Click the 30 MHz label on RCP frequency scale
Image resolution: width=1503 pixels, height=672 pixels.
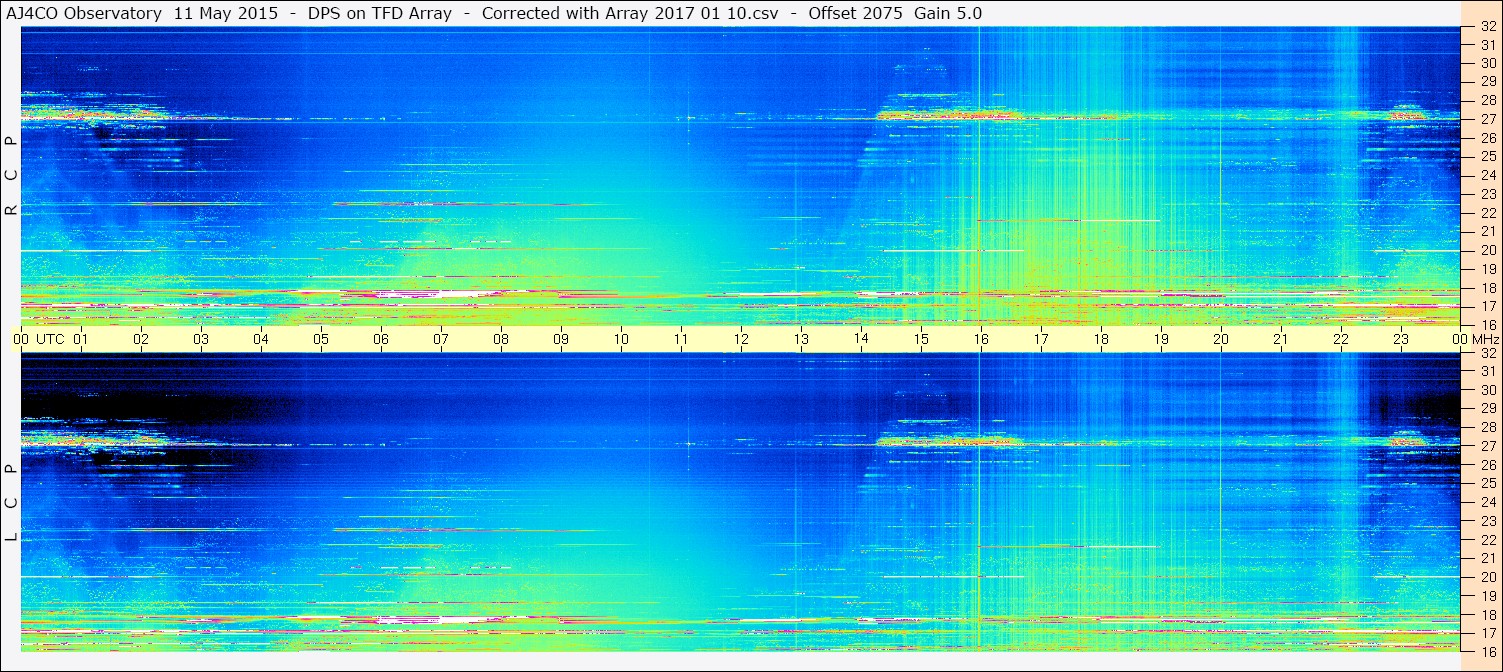1488,63
